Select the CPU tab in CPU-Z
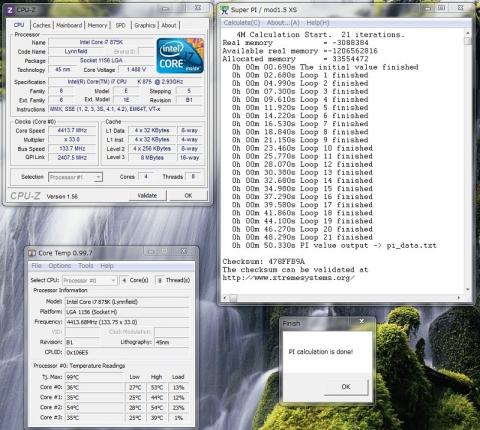The height and width of the screenshot is (430, 480). (x=19, y=25)
